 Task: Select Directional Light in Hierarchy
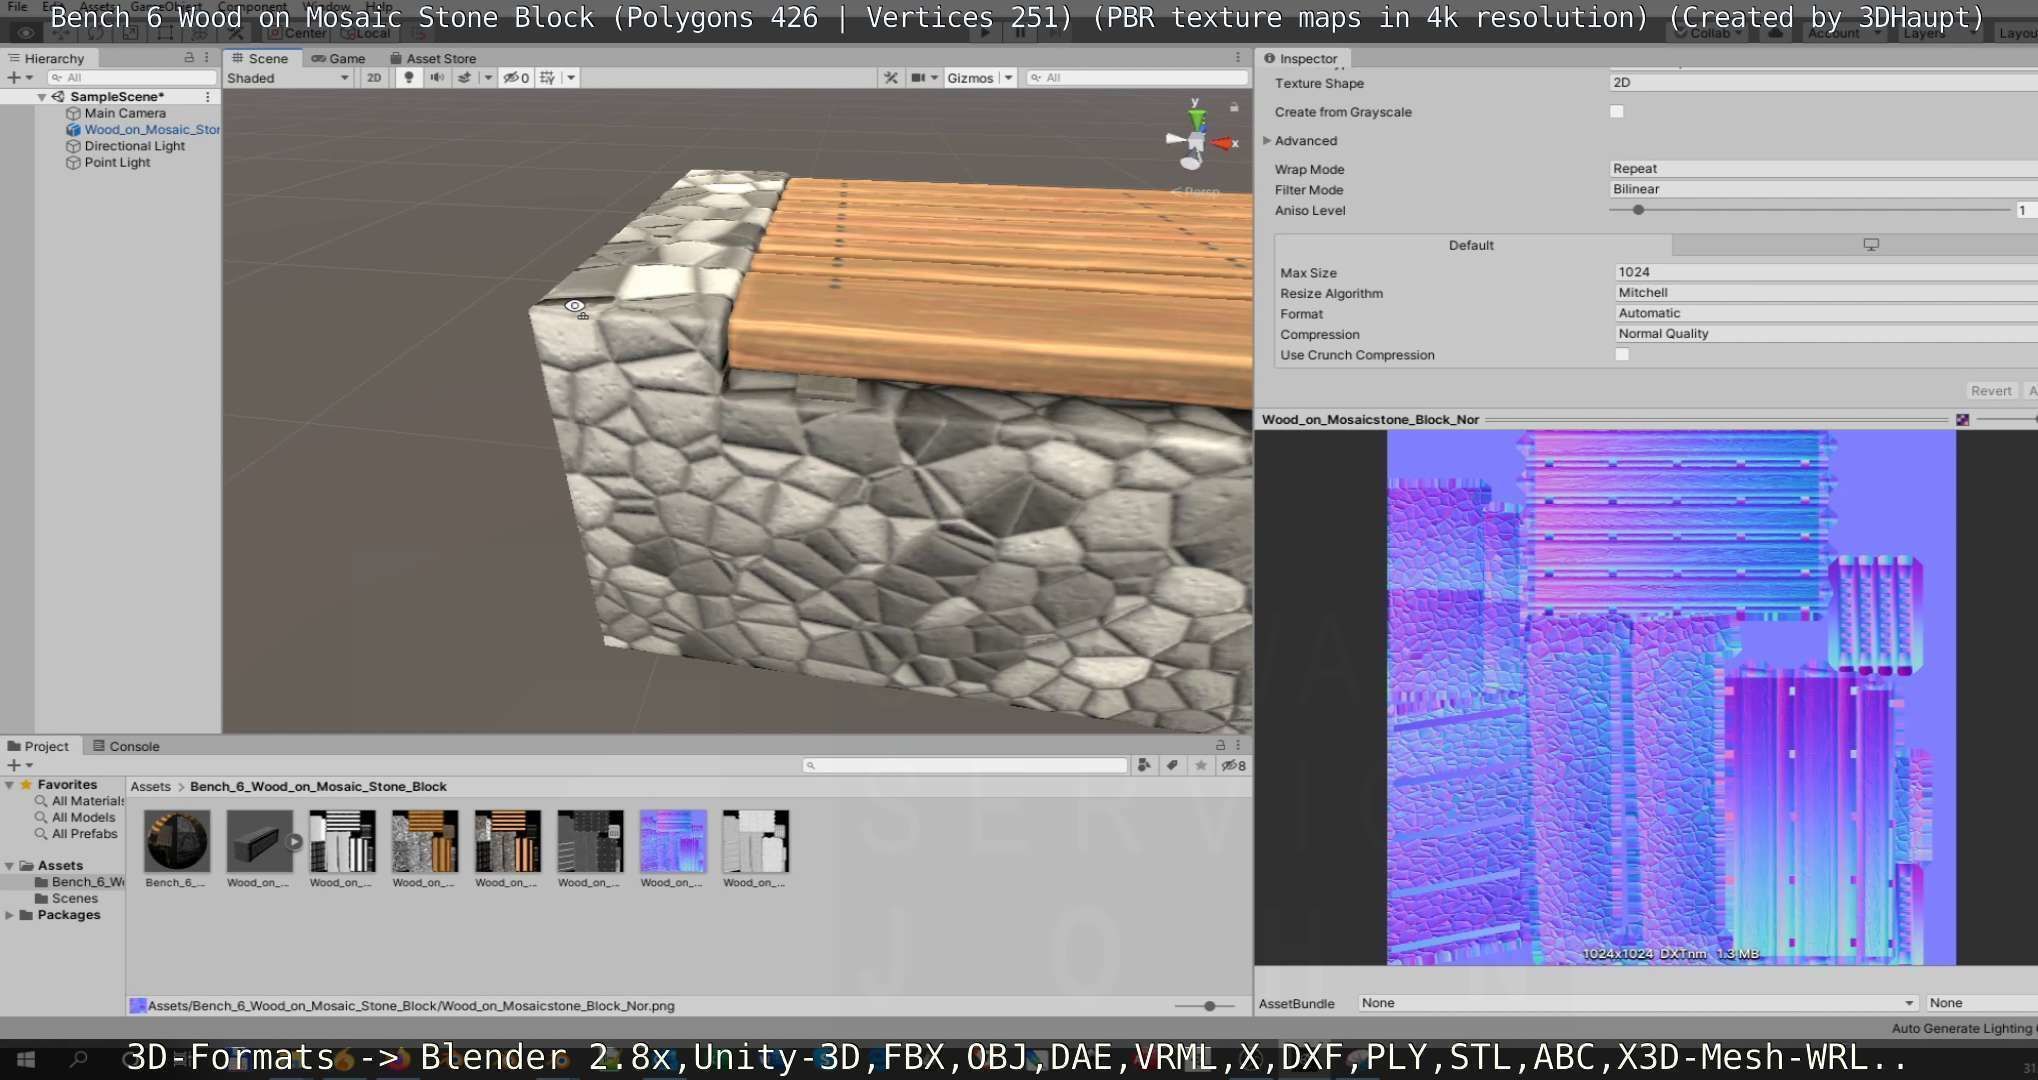click(135, 146)
